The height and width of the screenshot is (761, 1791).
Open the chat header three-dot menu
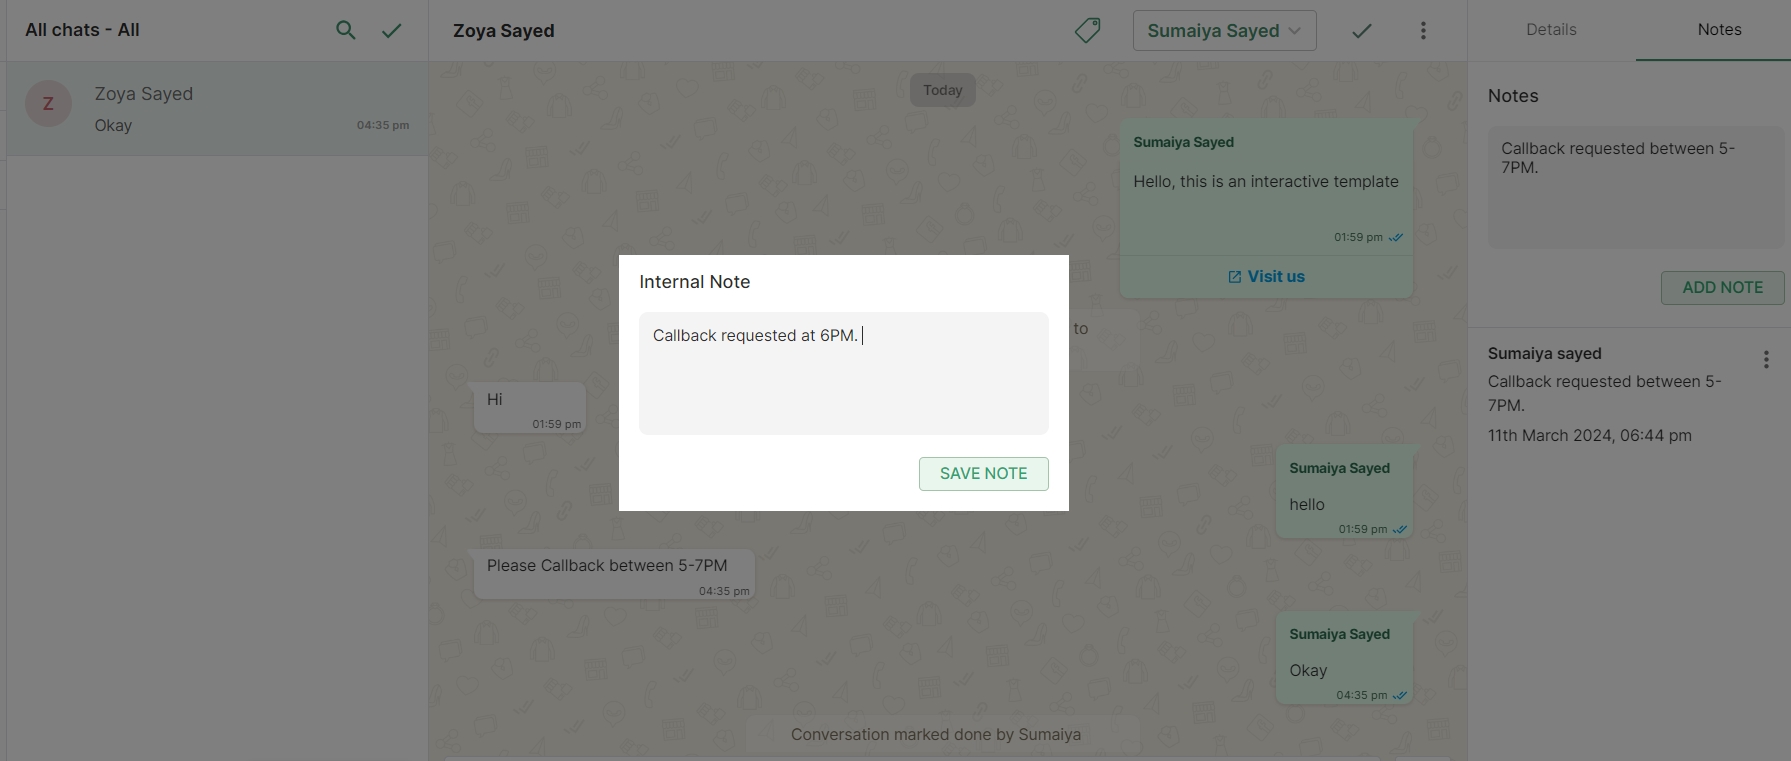pyautogui.click(x=1423, y=31)
